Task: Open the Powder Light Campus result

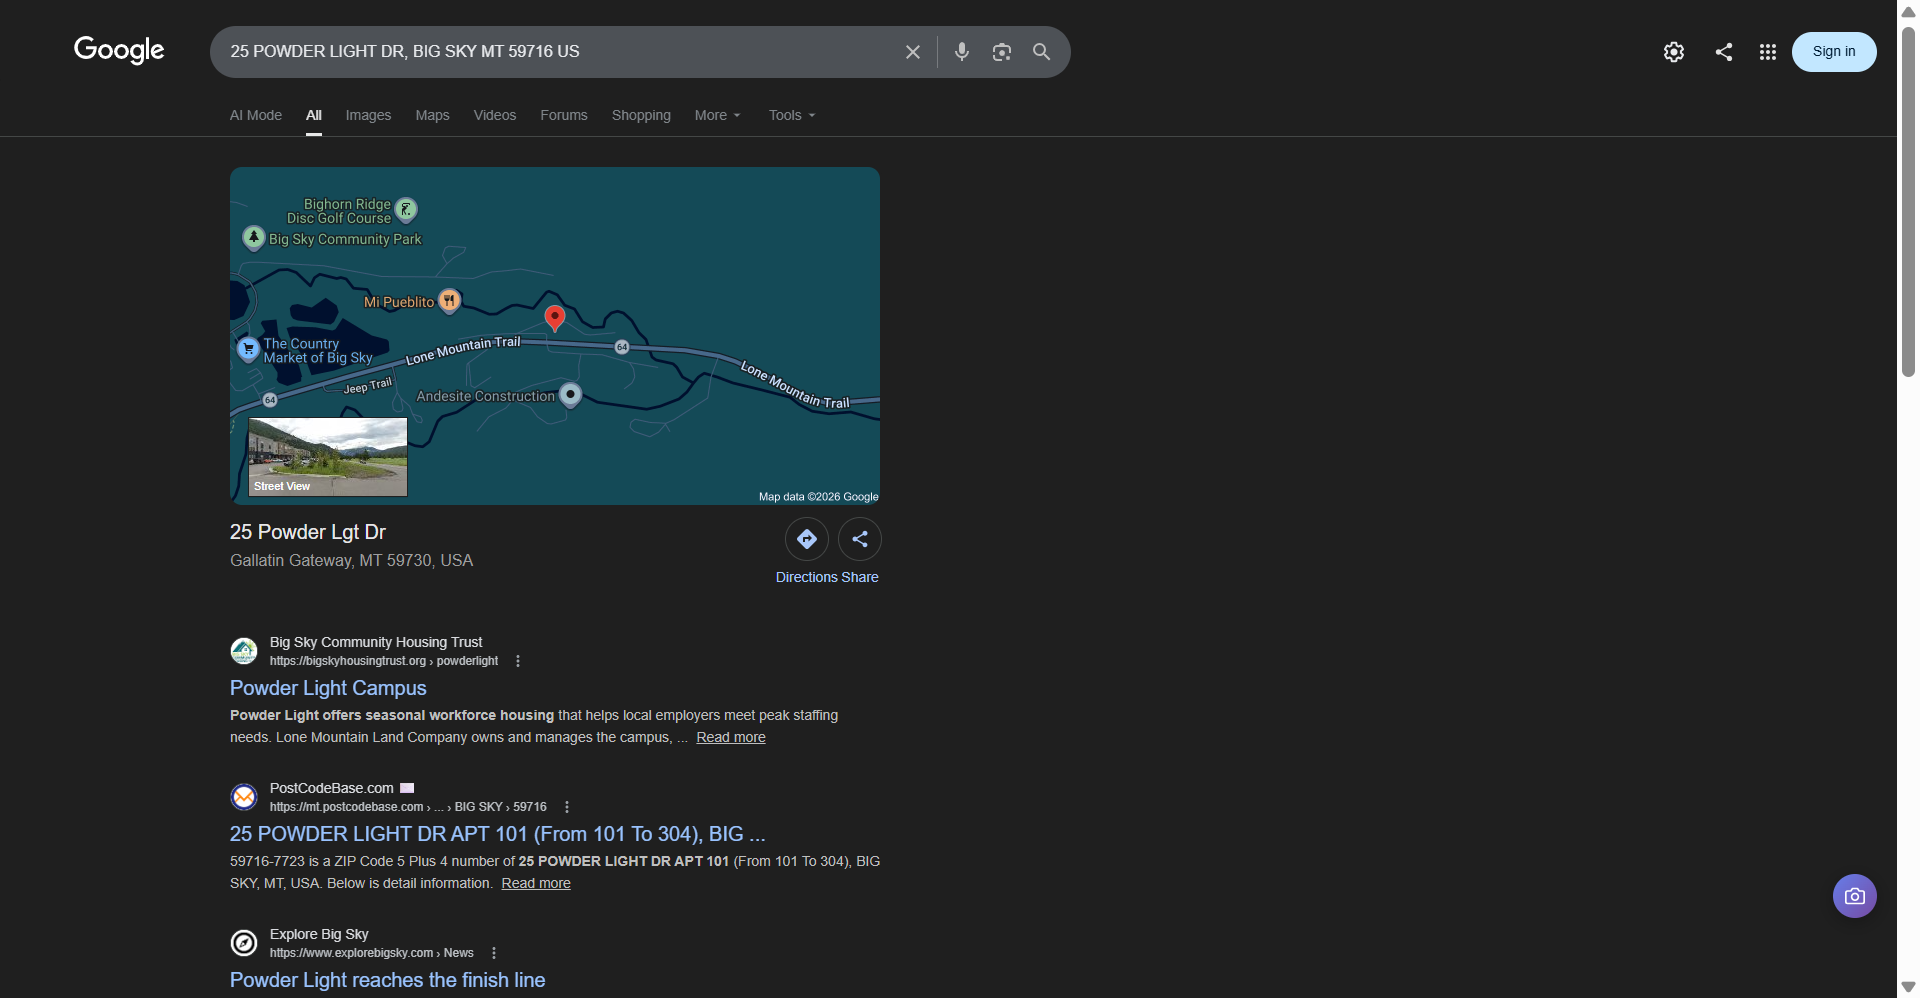Action: tap(328, 688)
